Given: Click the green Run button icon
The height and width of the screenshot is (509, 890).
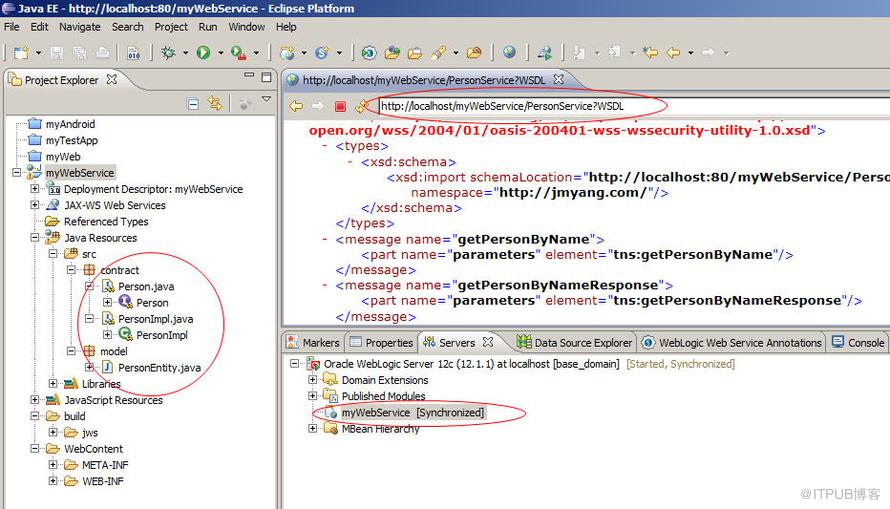Looking at the screenshot, I should tap(203, 53).
